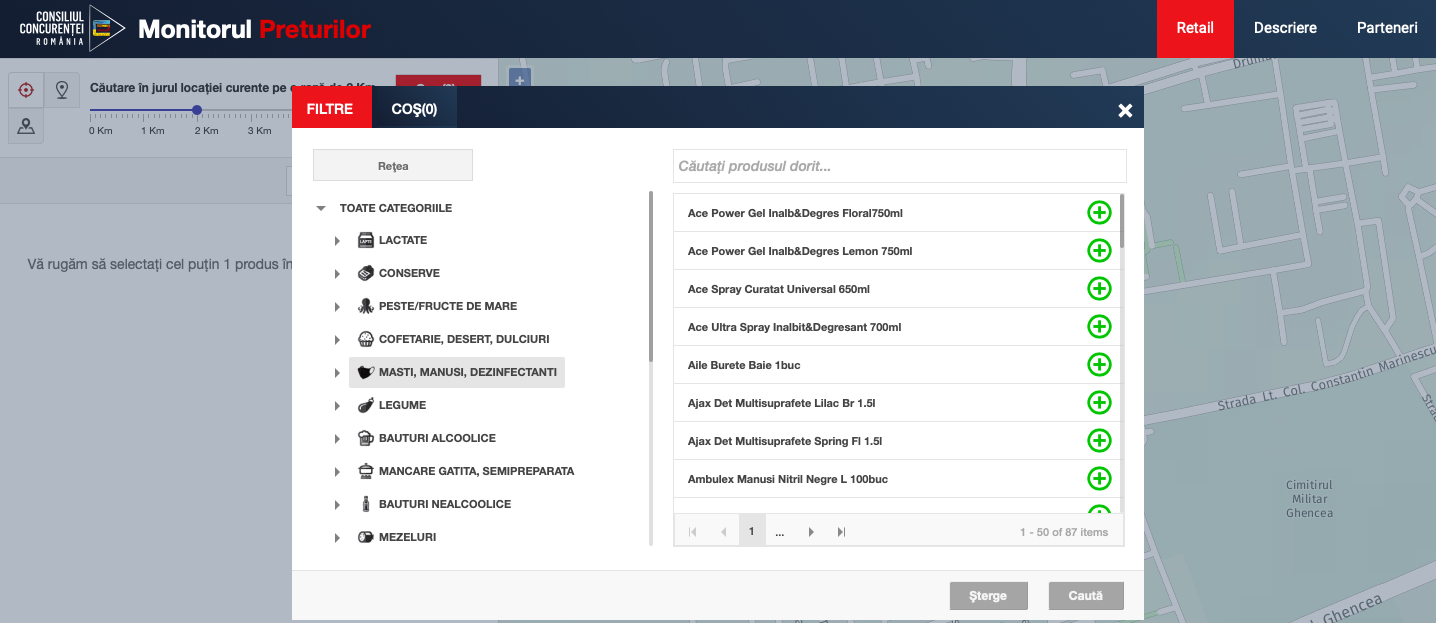The height and width of the screenshot is (623, 1436).
Task: Click the search radius slider handle
Action: (197, 110)
